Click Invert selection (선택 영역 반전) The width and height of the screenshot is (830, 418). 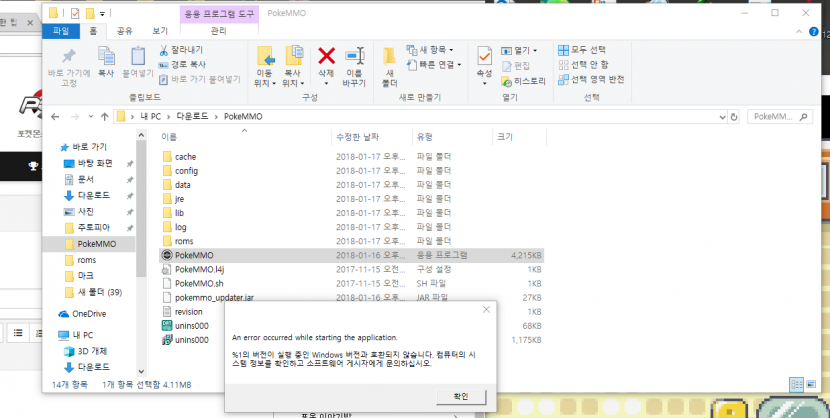(x=591, y=79)
